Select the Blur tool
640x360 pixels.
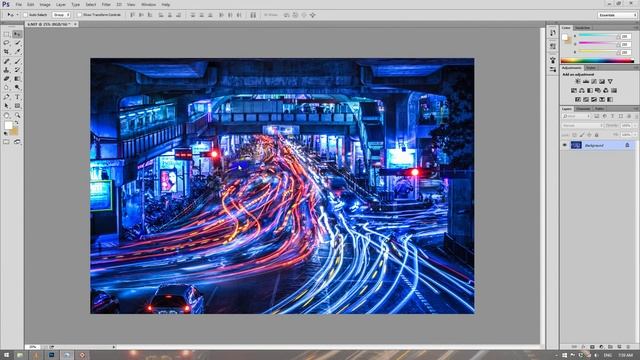point(7,87)
